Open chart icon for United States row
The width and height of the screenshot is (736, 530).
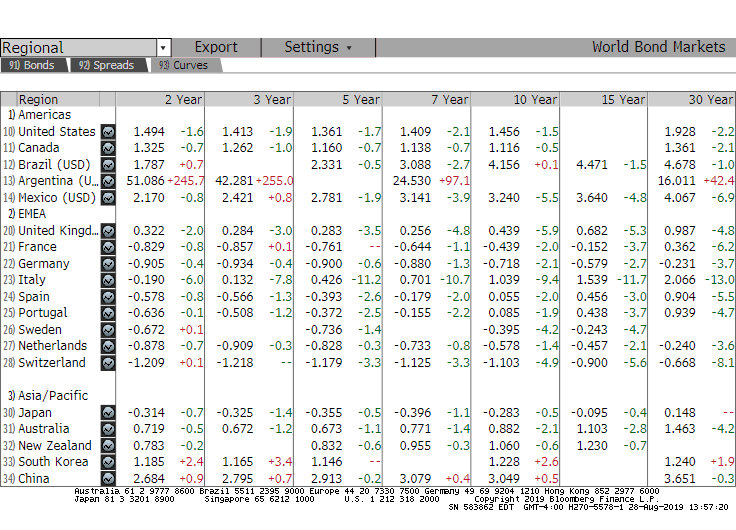click(x=108, y=132)
